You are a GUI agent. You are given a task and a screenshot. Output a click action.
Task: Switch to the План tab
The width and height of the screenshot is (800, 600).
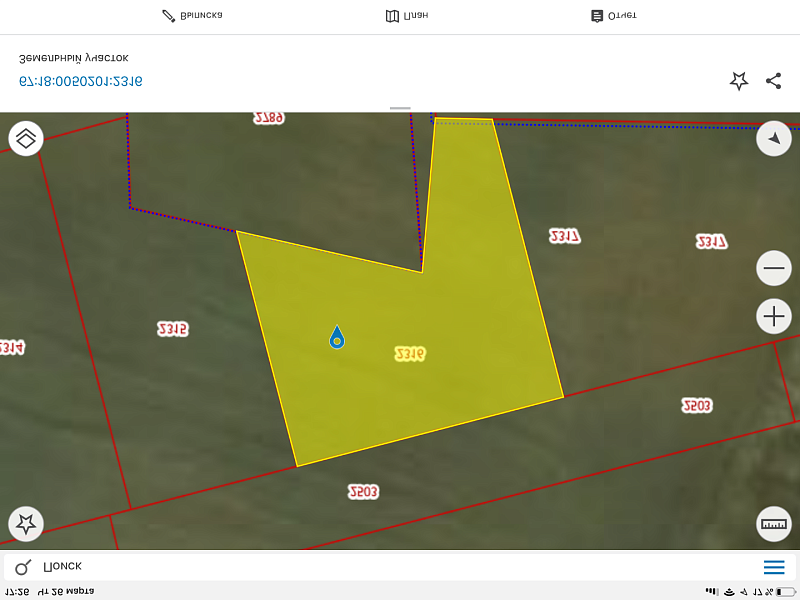tap(407, 16)
